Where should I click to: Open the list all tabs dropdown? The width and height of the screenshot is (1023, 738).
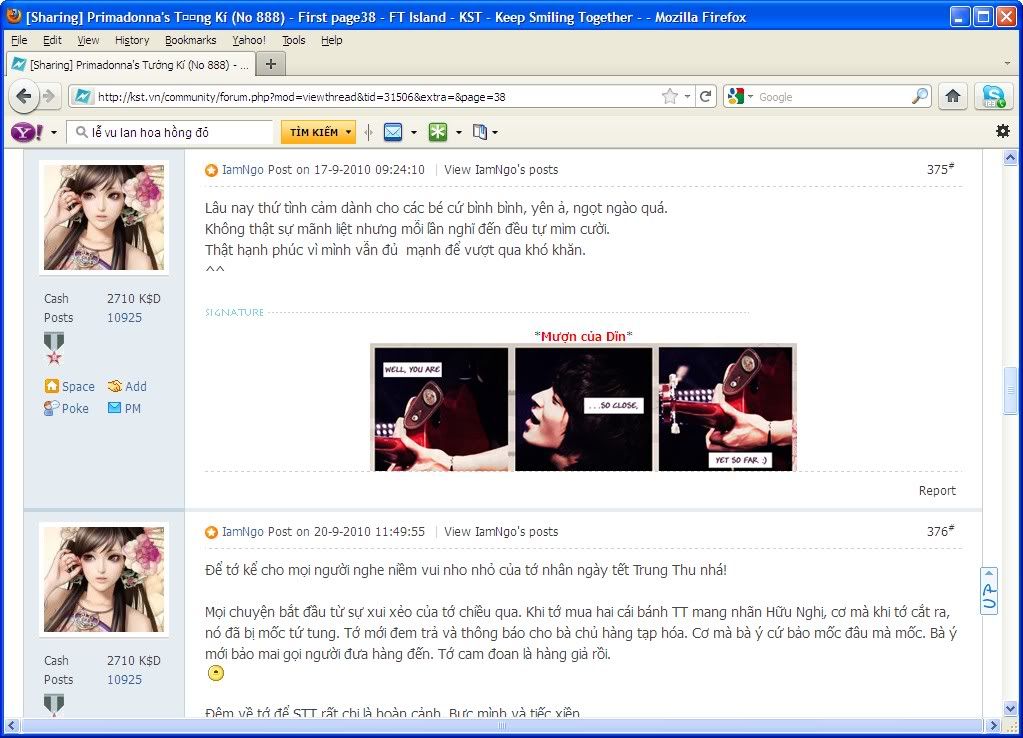(x=1007, y=64)
